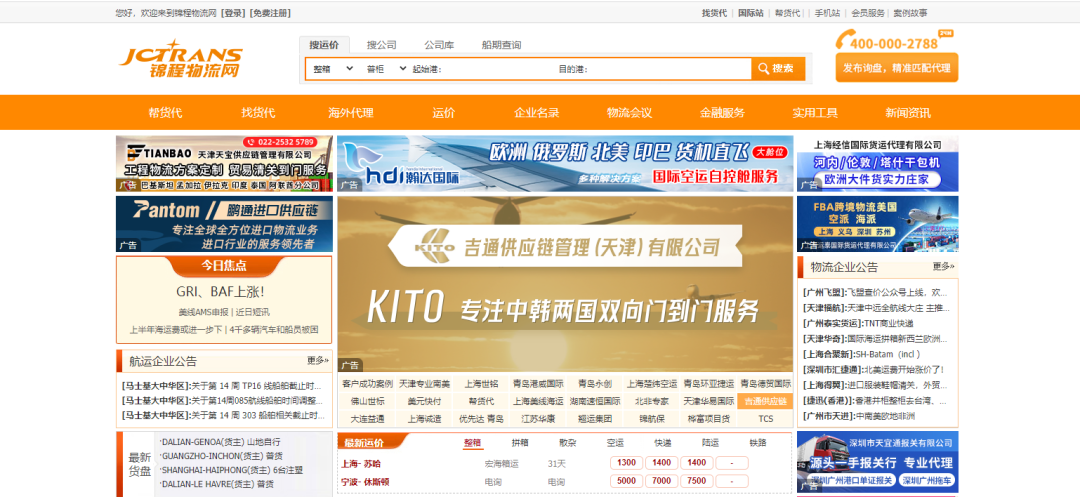The width and height of the screenshot is (1080, 497).
Task: Click the 客户成功案例 cell
Action: pyautogui.click(x=366, y=384)
